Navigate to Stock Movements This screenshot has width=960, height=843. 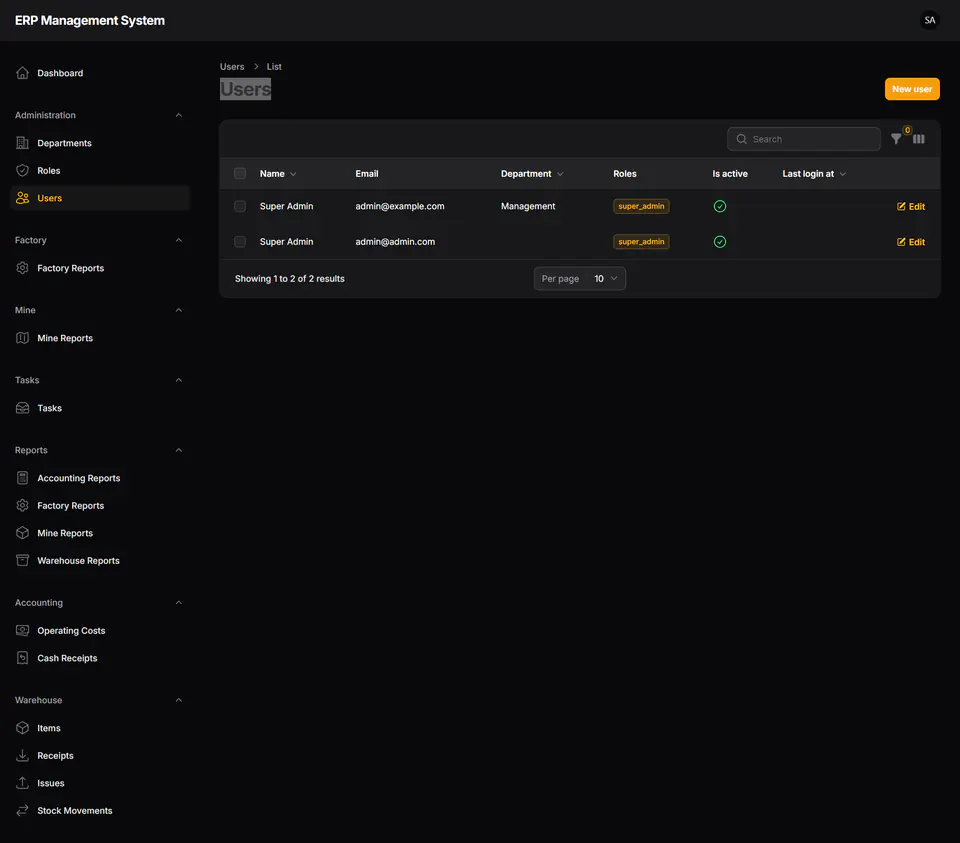[100, 810]
